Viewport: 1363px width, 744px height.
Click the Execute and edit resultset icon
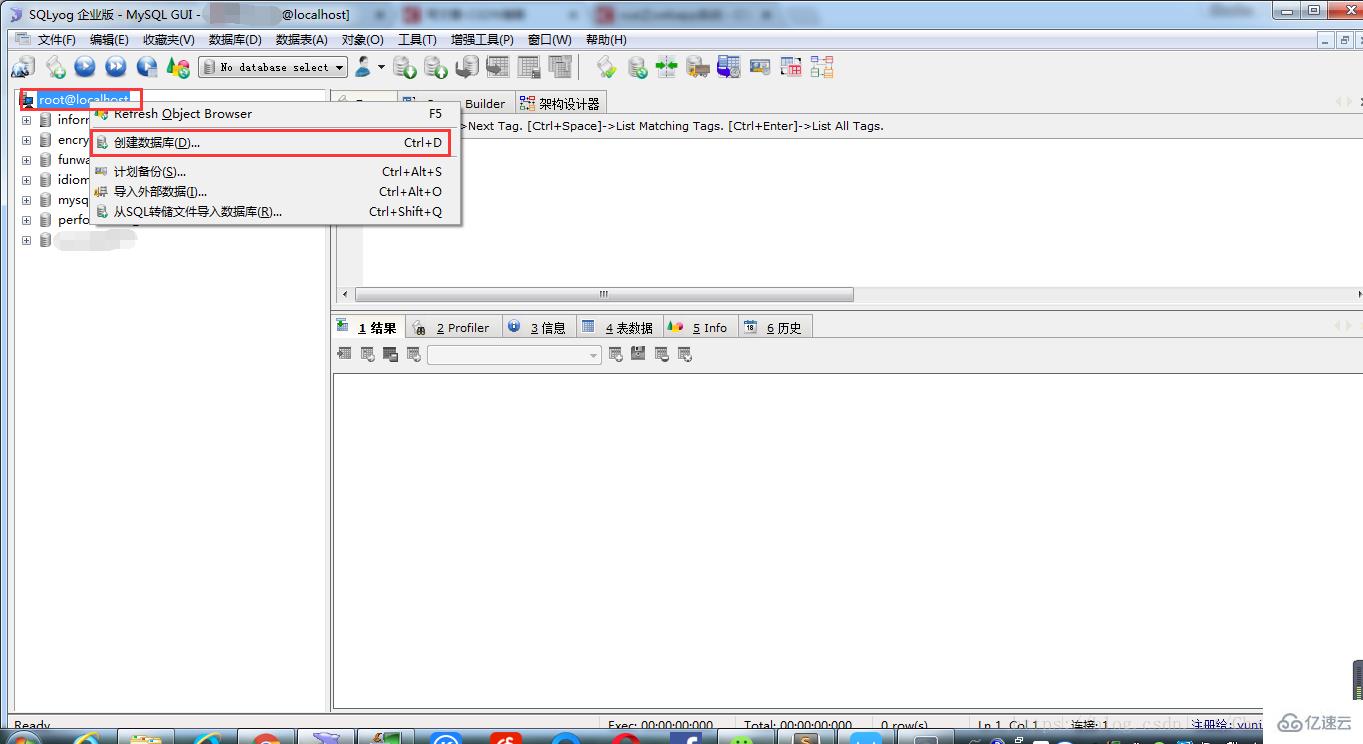[147, 67]
